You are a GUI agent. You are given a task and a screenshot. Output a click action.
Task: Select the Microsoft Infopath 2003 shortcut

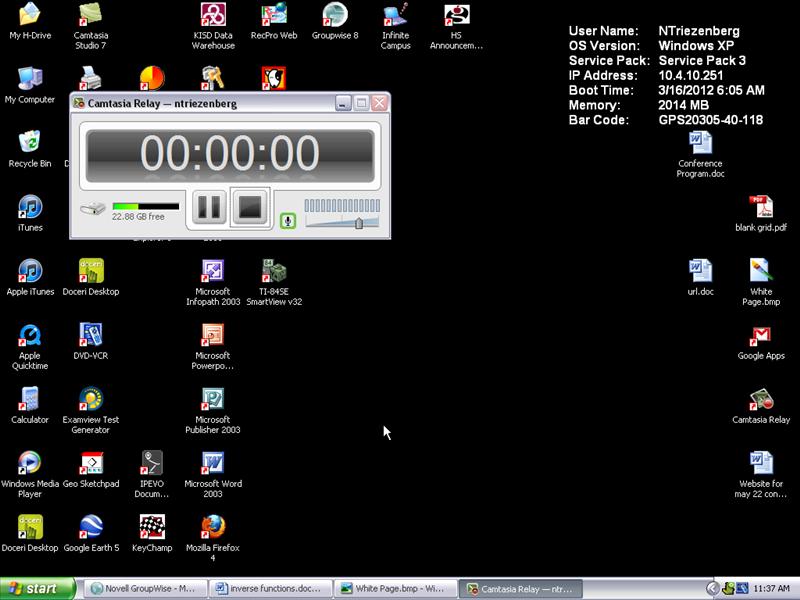click(x=213, y=283)
